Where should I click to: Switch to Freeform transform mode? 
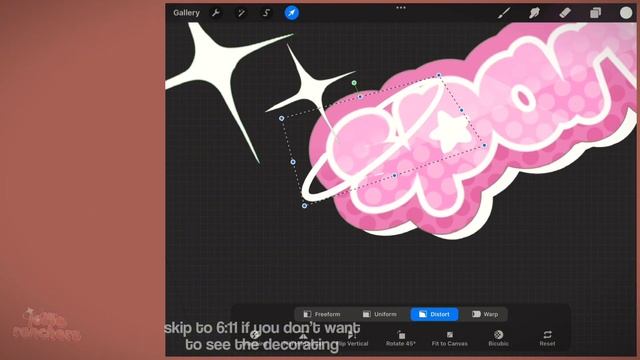(322, 314)
